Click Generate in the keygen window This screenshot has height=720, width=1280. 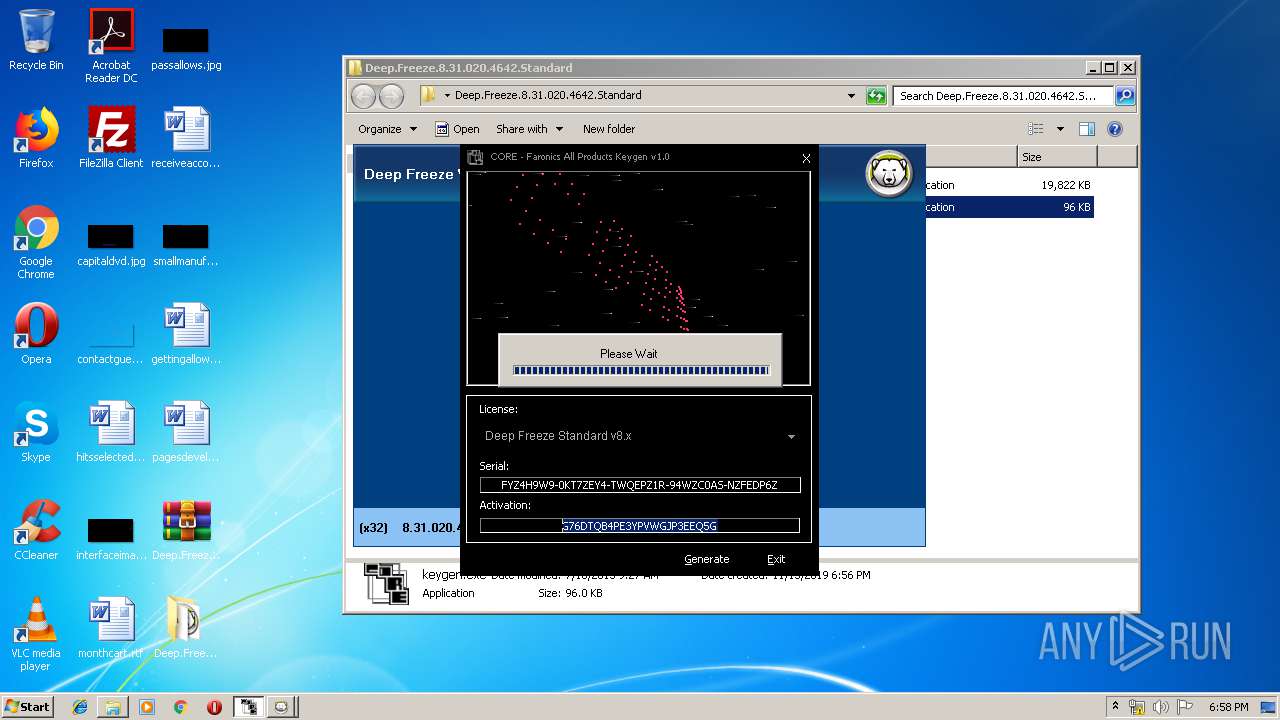(706, 559)
